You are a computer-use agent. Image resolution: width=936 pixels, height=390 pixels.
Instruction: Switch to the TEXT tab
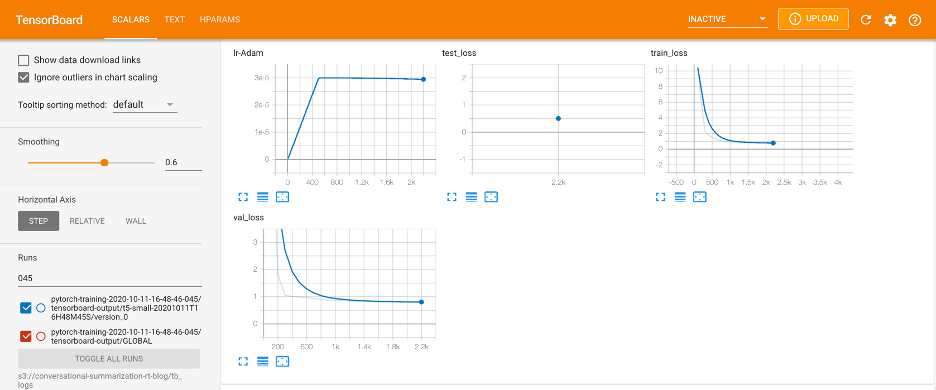pyautogui.click(x=174, y=20)
